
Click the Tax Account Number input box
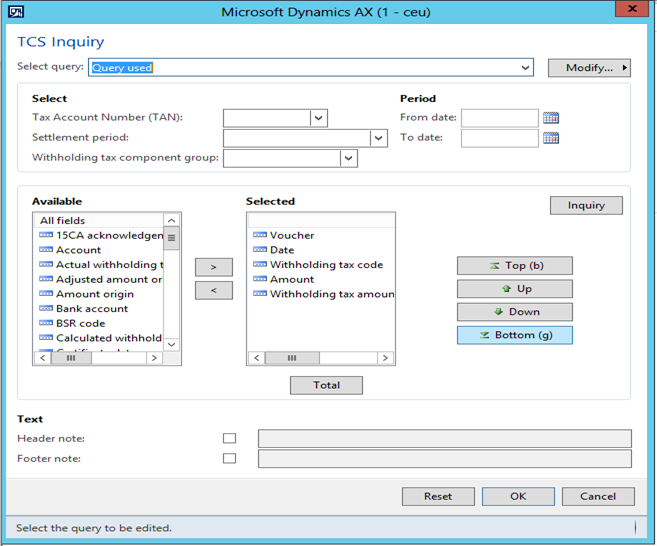point(267,118)
